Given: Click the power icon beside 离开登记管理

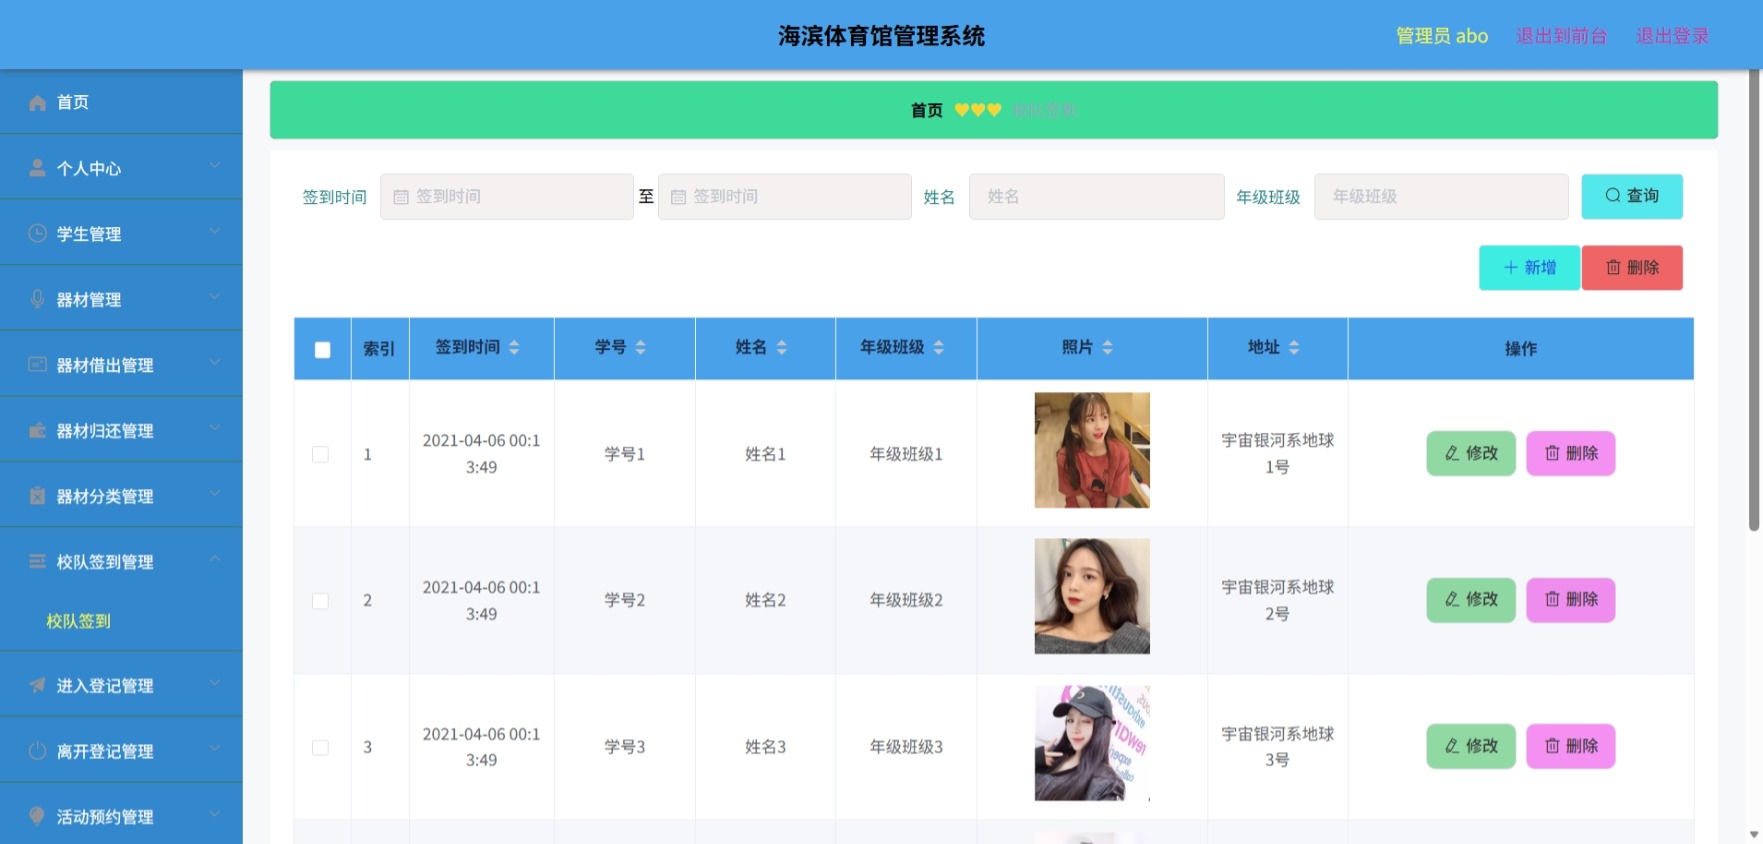Looking at the screenshot, I should (x=37, y=751).
